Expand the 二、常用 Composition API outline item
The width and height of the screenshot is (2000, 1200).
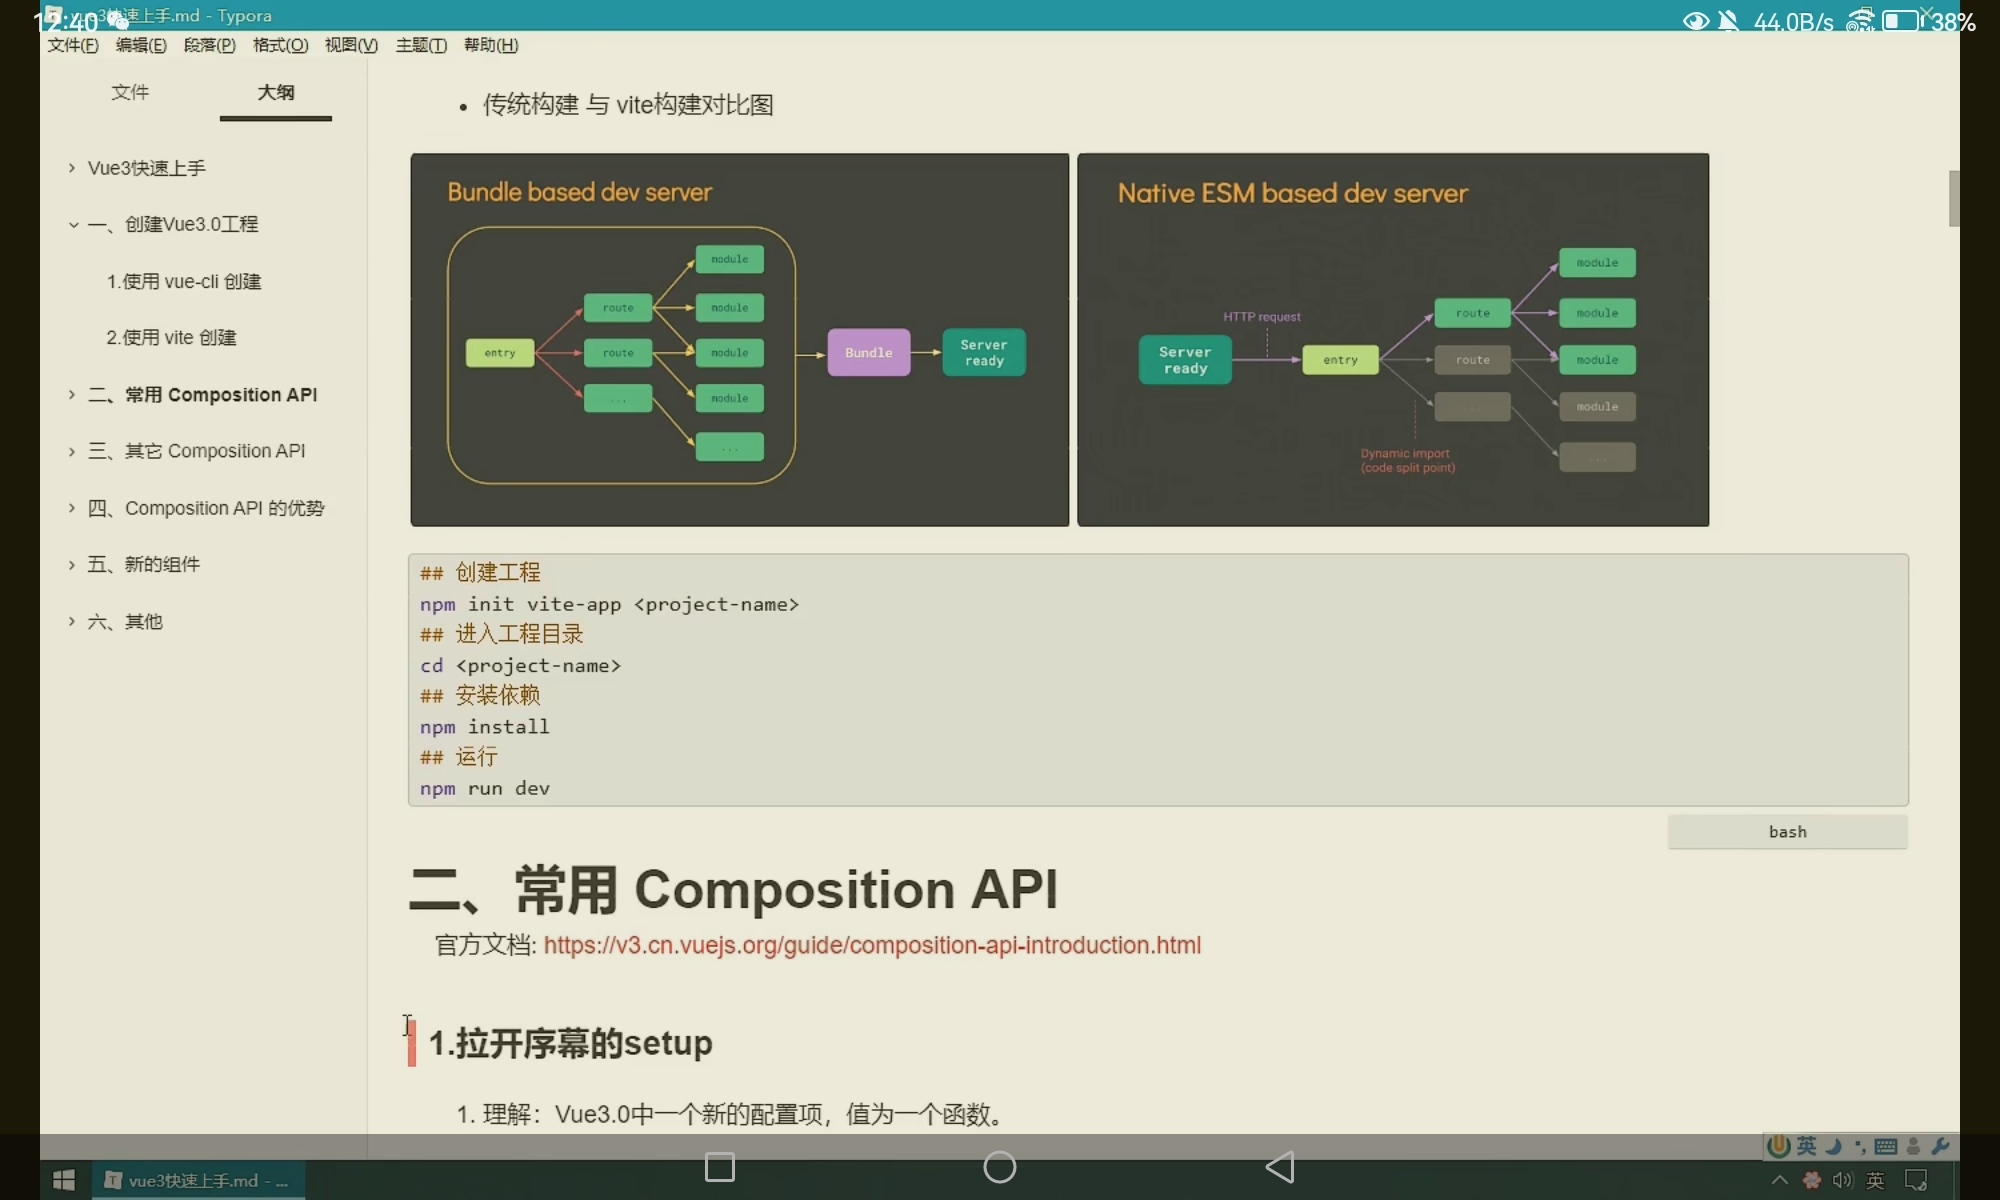(72, 395)
